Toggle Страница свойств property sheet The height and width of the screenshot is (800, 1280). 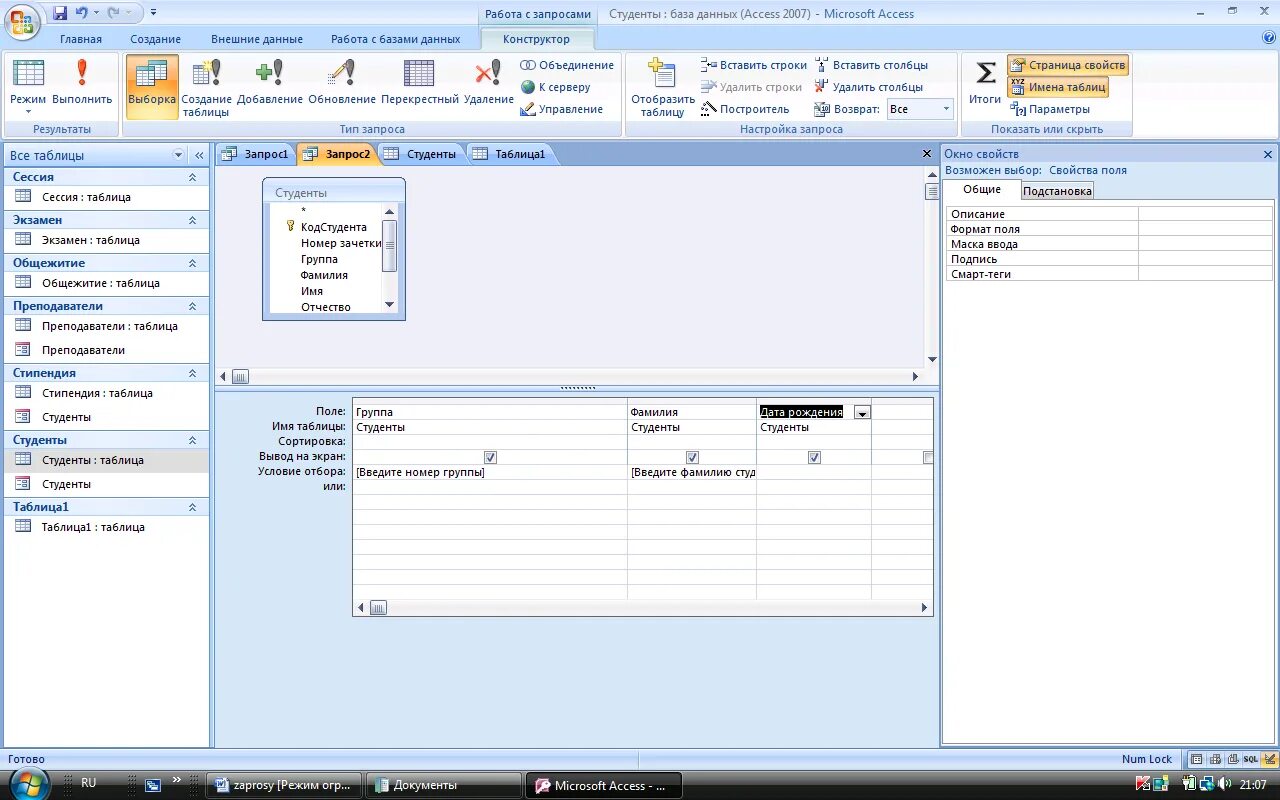point(1068,65)
